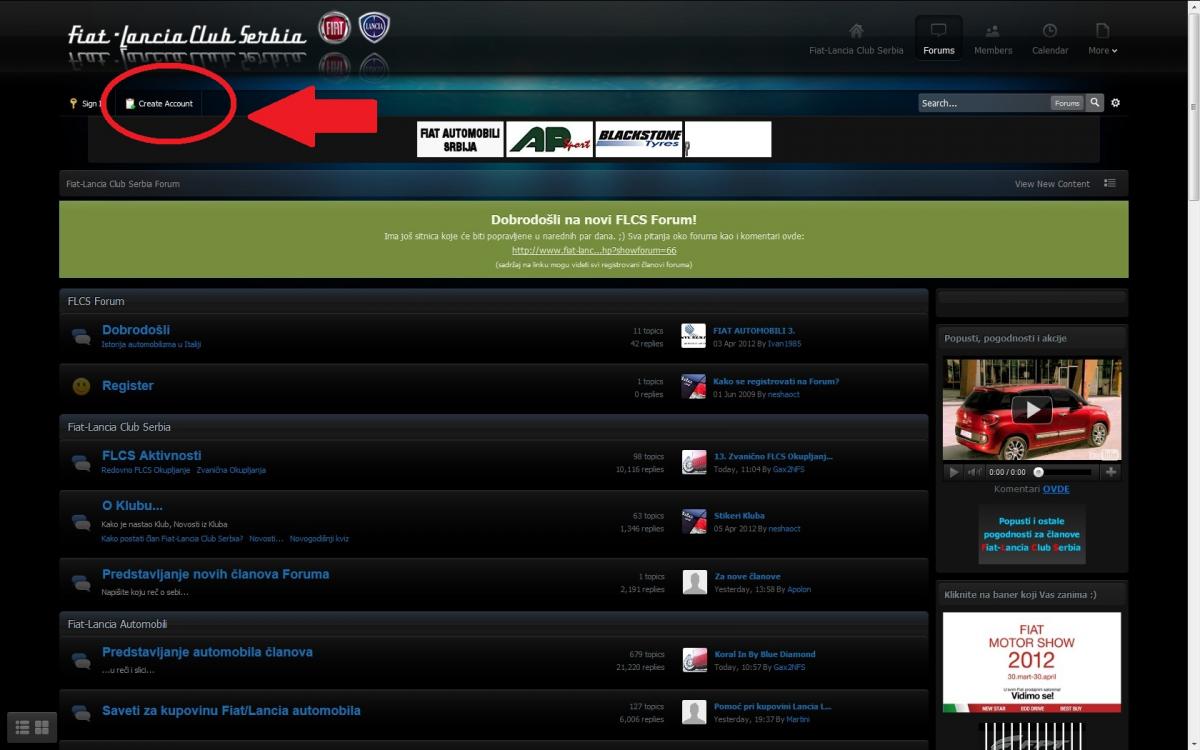The height and width of the screenshot is (750, 1200).
Task: Open the Forums search scope selector
Action: (x=1067, y=103)
